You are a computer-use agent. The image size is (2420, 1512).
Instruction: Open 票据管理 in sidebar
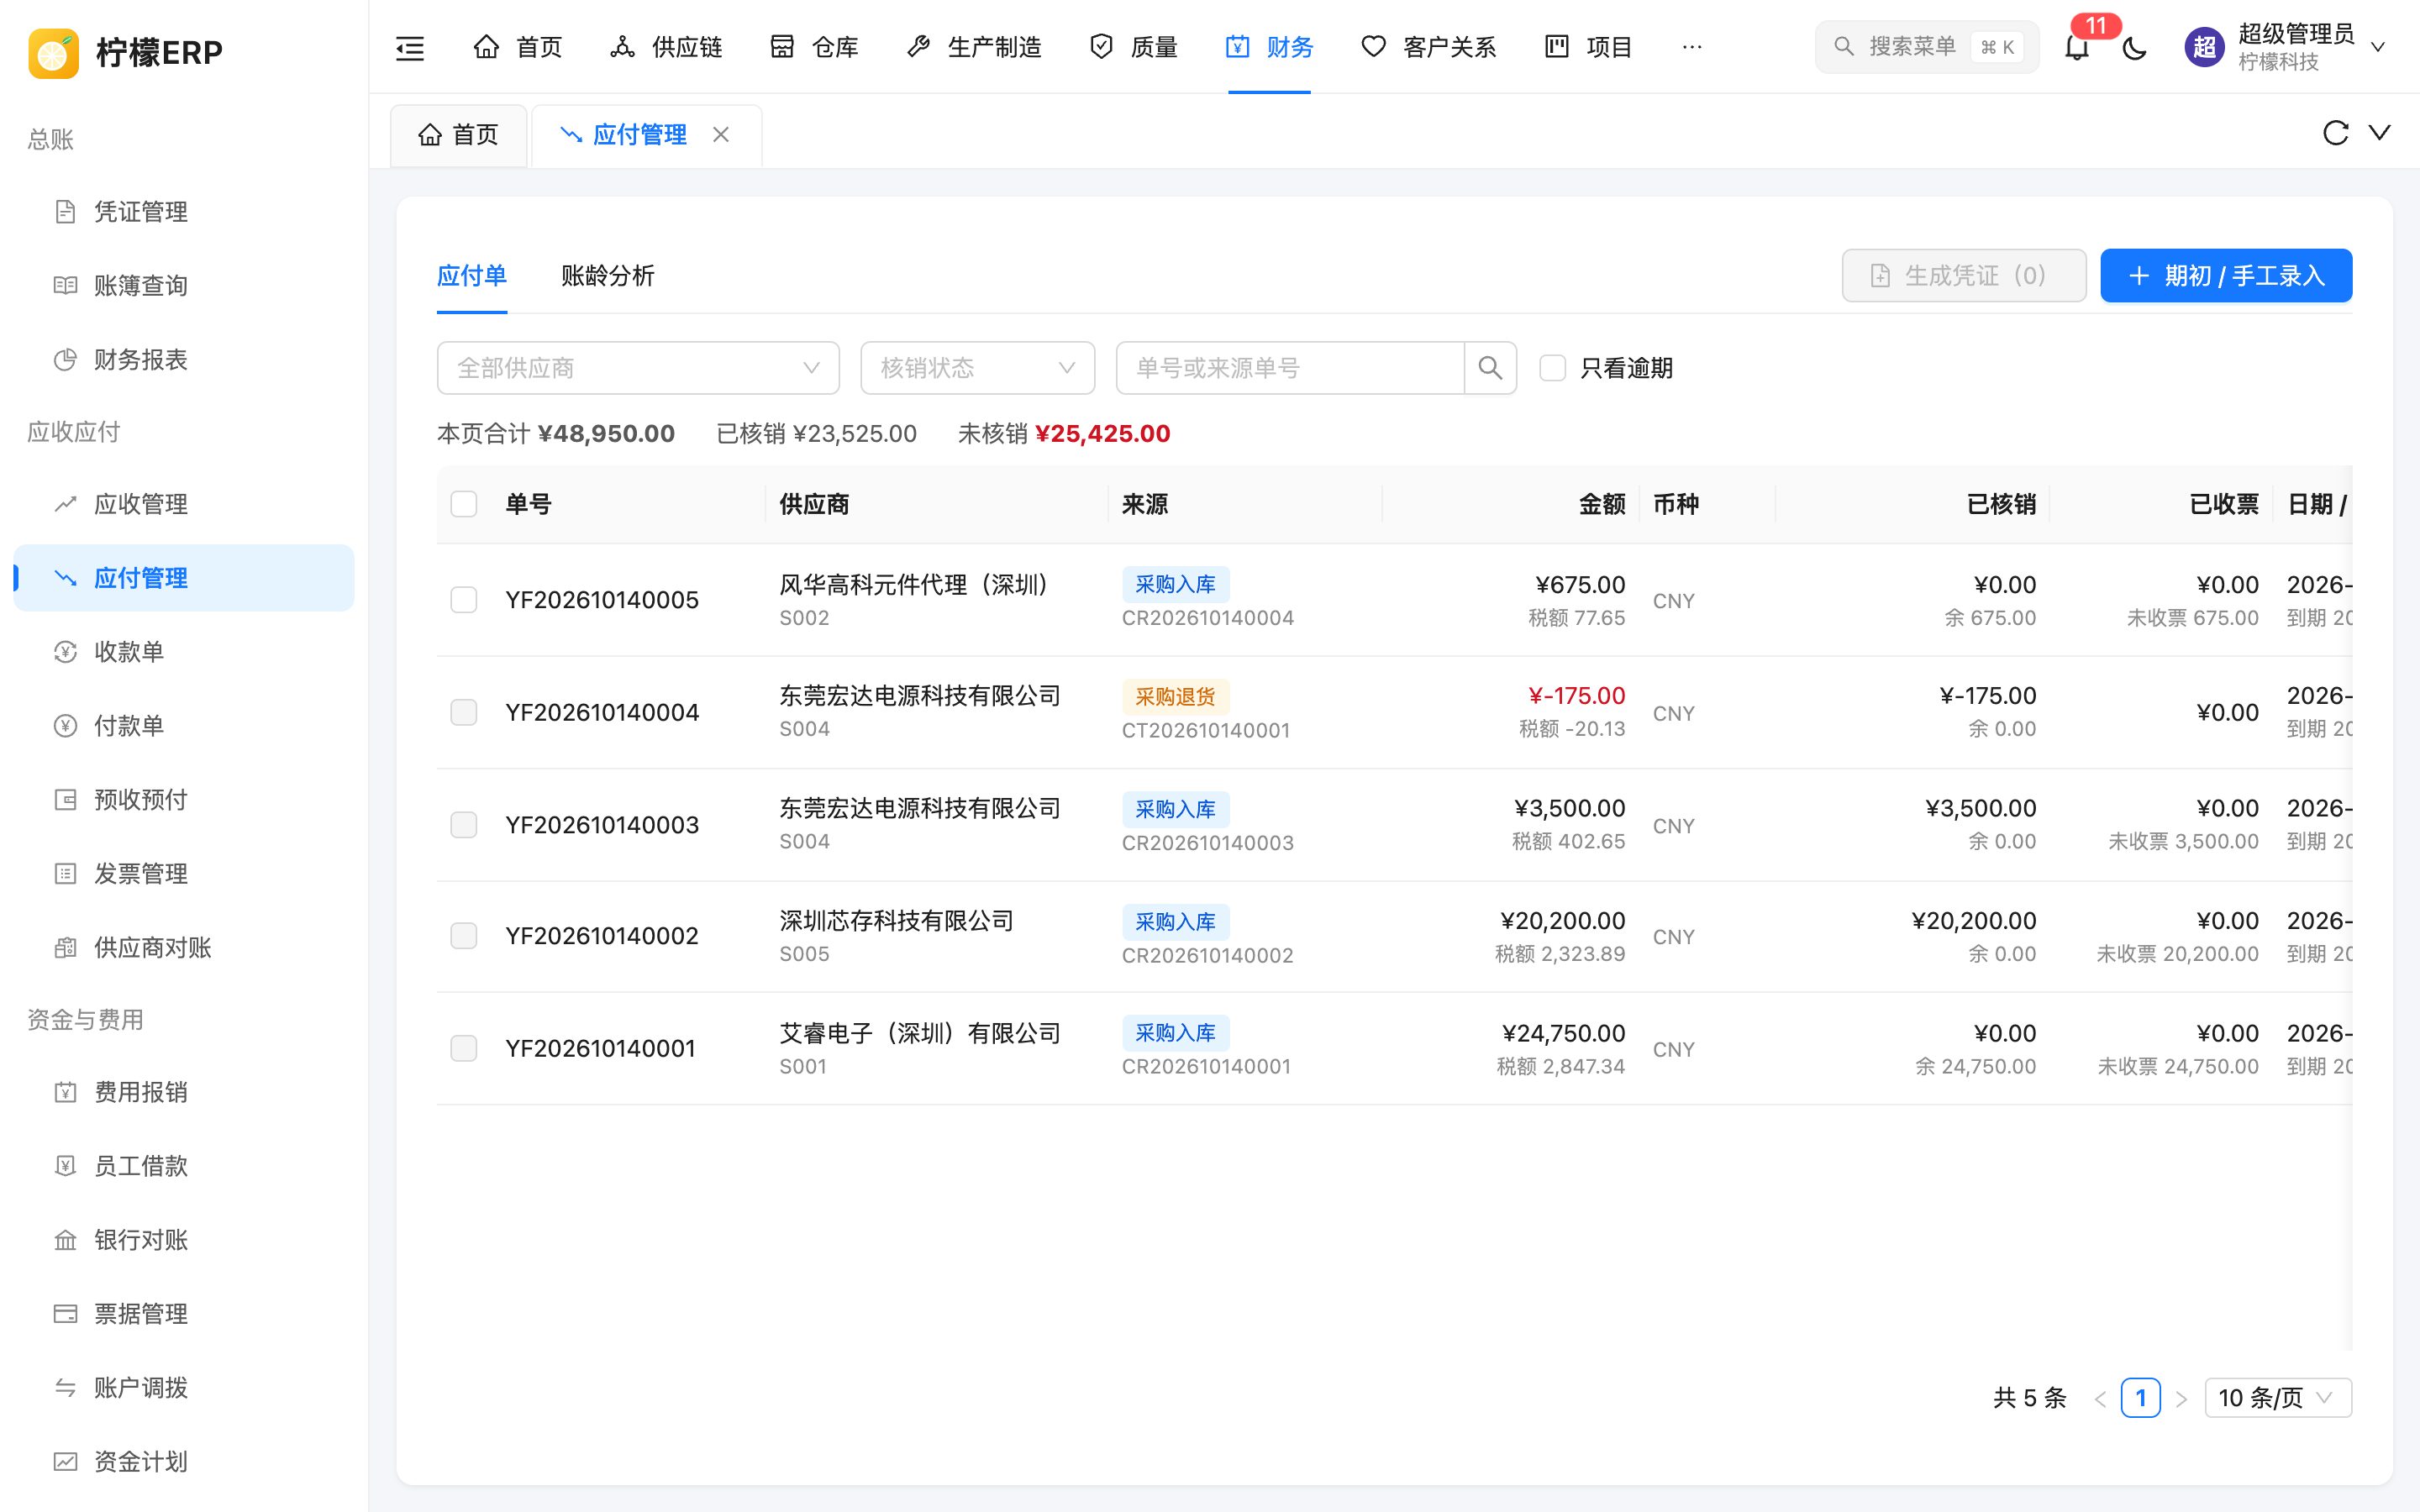point(183,1314)
